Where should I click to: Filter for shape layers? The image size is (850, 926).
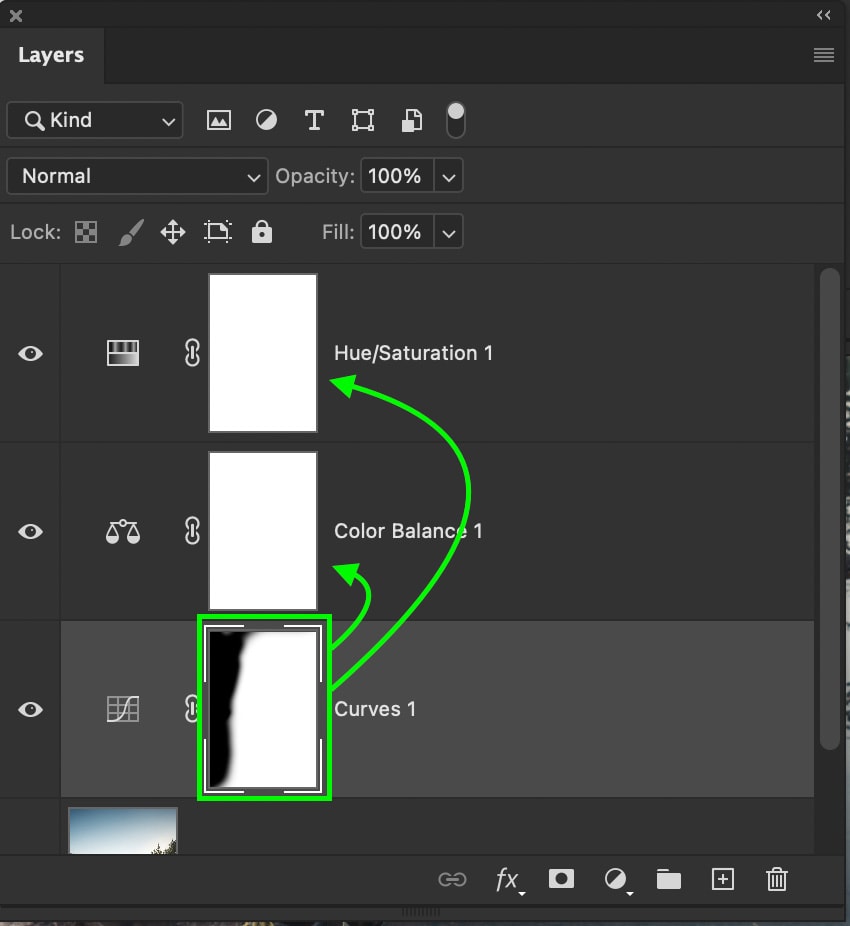click(x=363, y=120)
